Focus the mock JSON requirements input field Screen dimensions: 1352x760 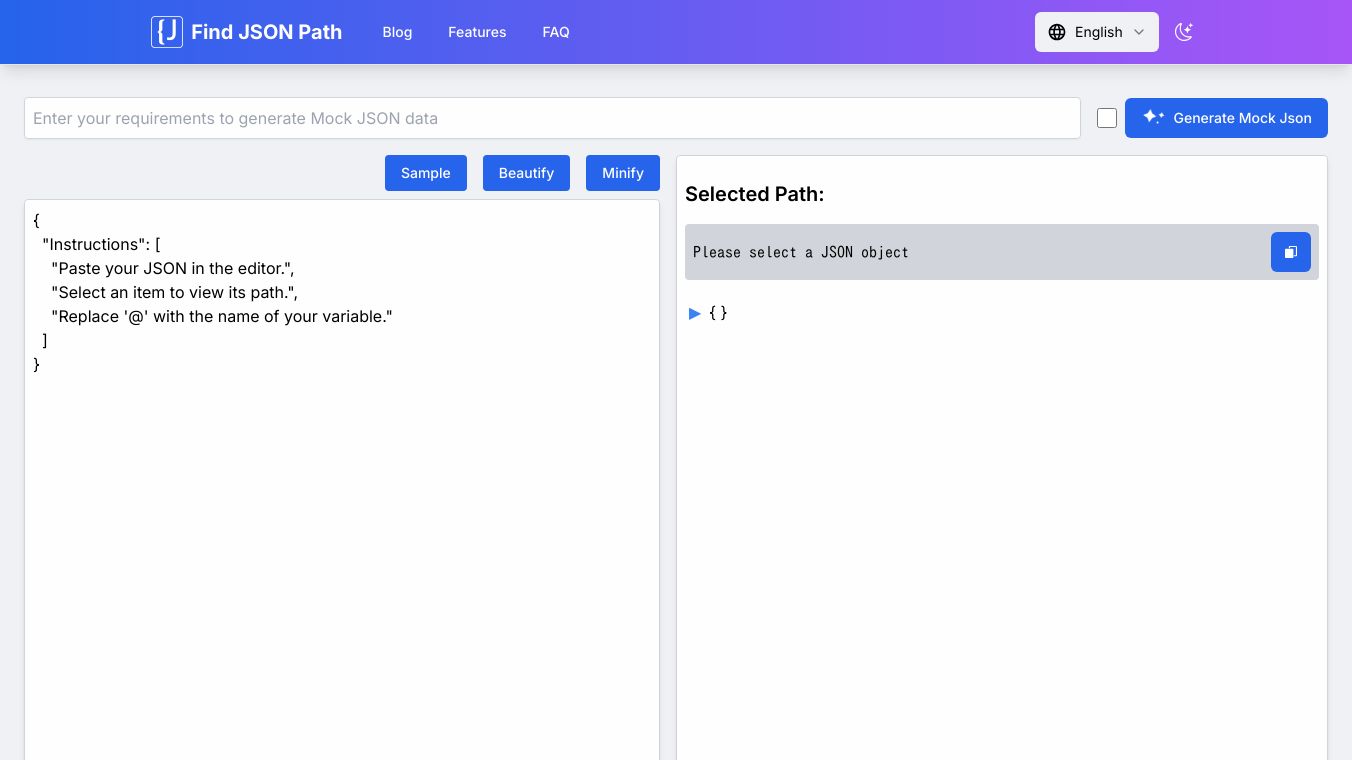pyautogui.click(x=552, y=118)
